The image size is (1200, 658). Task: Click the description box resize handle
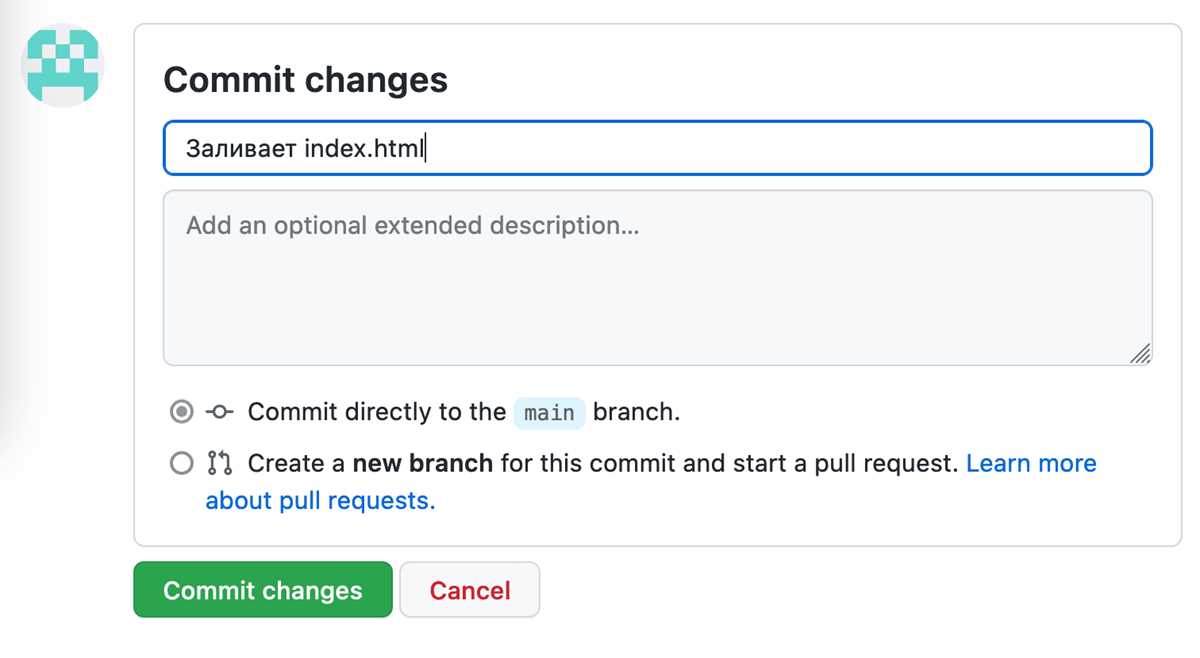pyautogui.click(x=1140, y=353)
